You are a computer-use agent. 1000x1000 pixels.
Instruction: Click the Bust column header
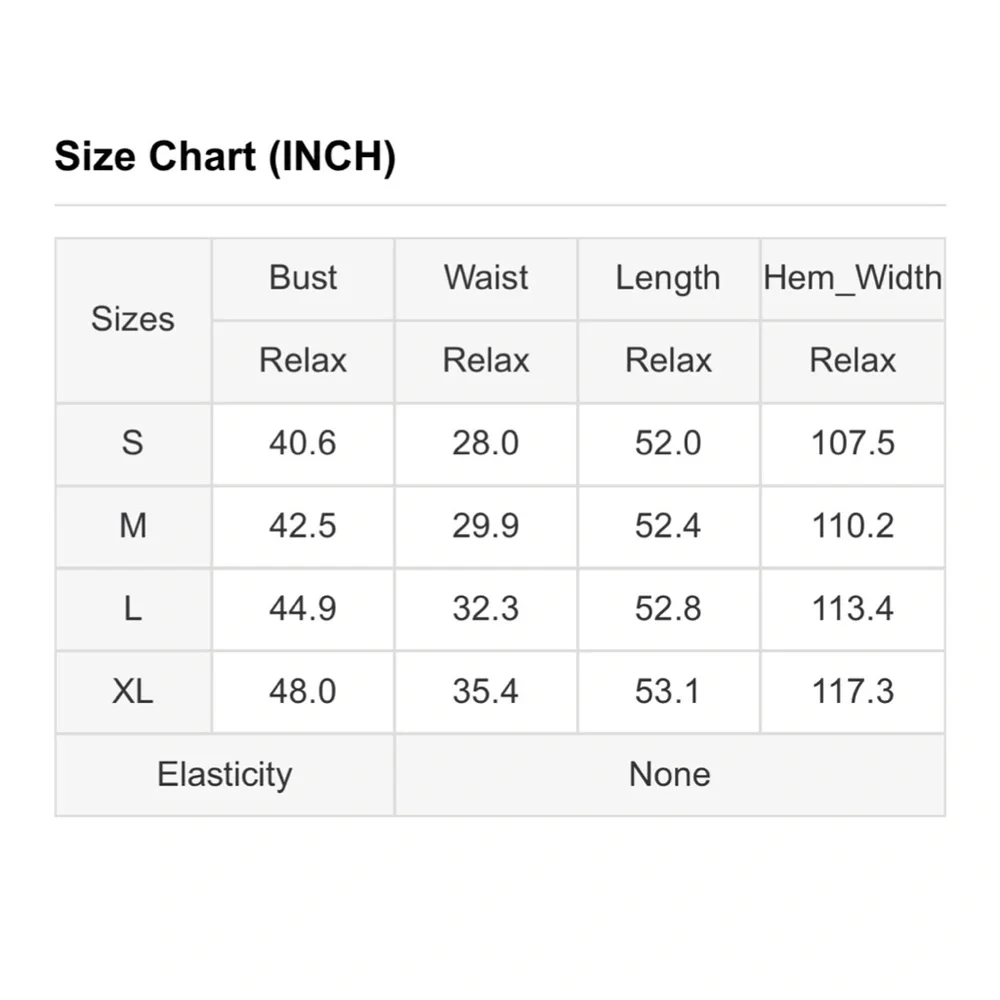click(x=303, y=278)
